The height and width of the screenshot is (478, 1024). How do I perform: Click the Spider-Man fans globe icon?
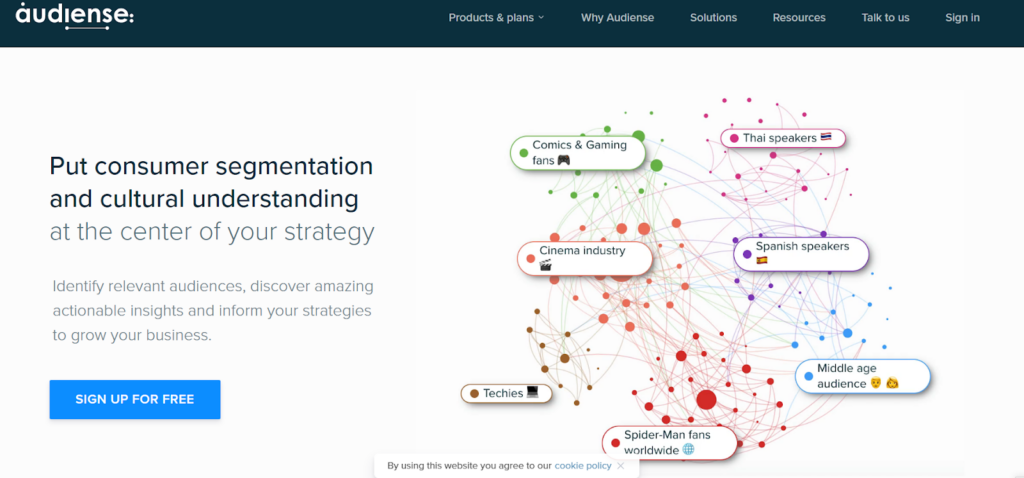tap(688, 449)
